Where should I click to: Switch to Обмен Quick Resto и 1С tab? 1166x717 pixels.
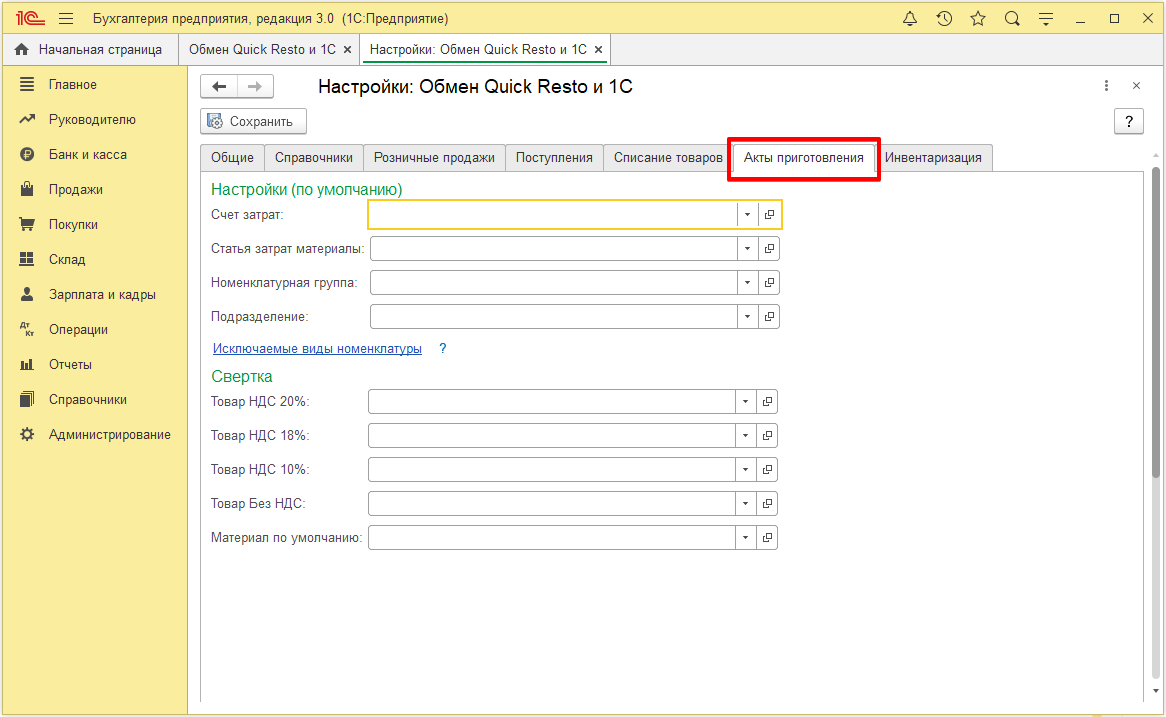tap(262, 50)
